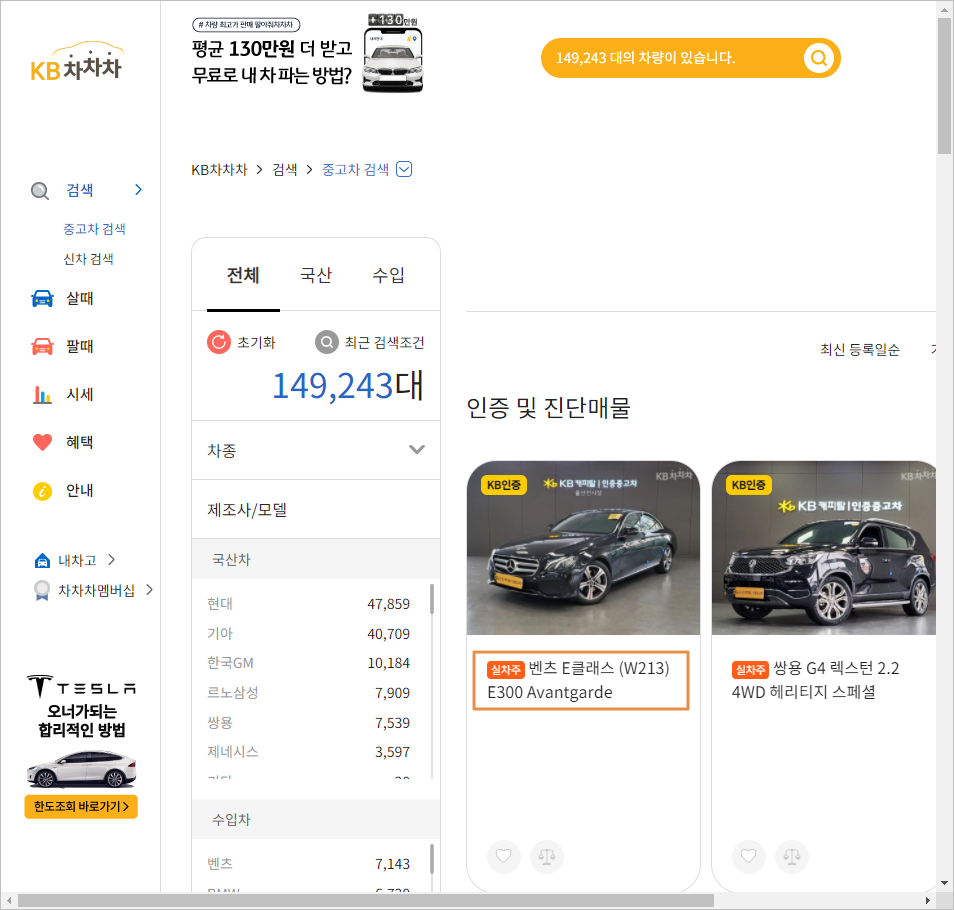The height and width of the screenshot is (910, 954).
Task: Click the horizontal scrollbar thumb
Action: [366, 900]
